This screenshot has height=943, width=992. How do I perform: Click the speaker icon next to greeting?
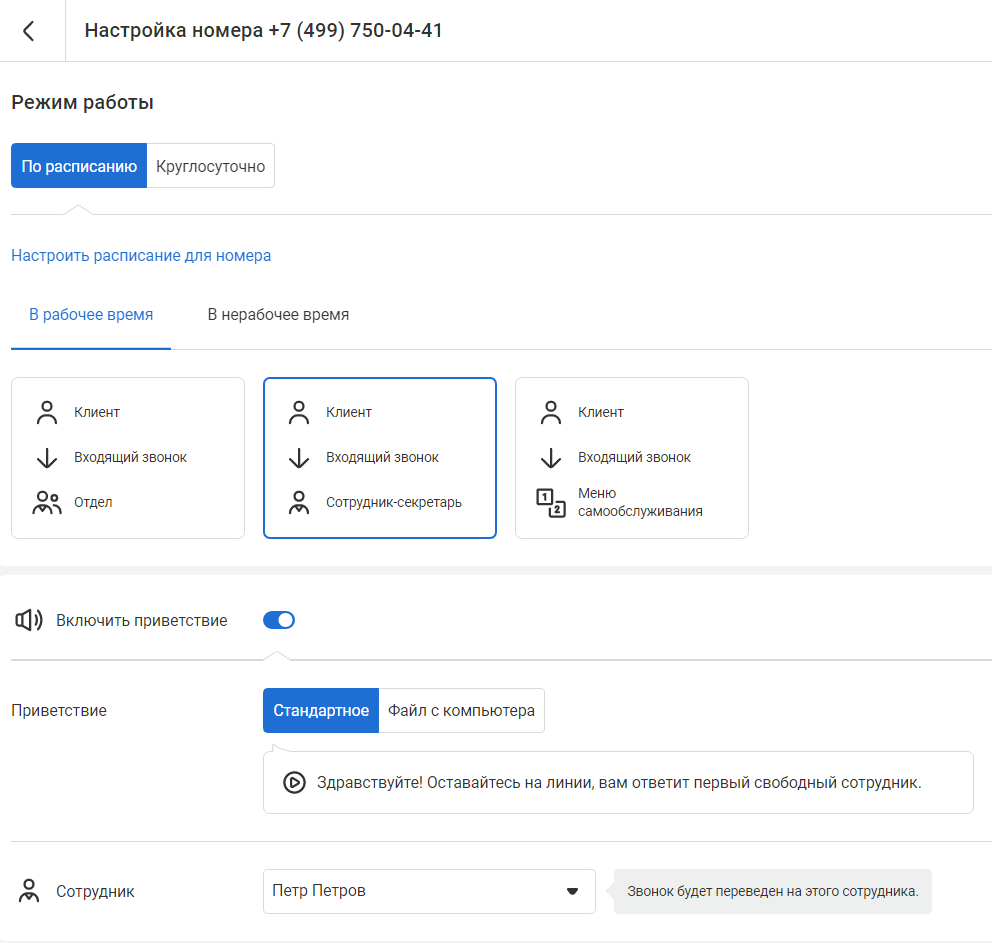(x=29, y=621)
